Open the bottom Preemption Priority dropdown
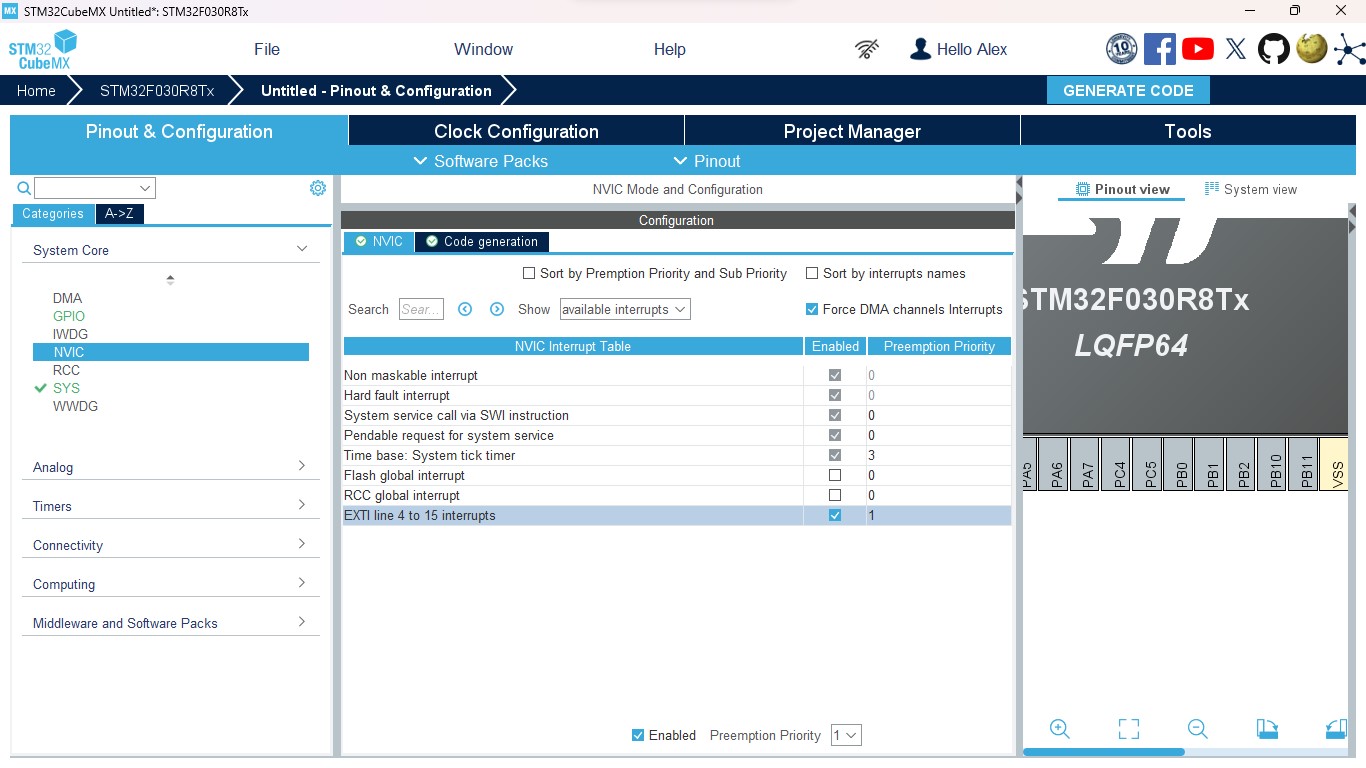 point(845,735)
